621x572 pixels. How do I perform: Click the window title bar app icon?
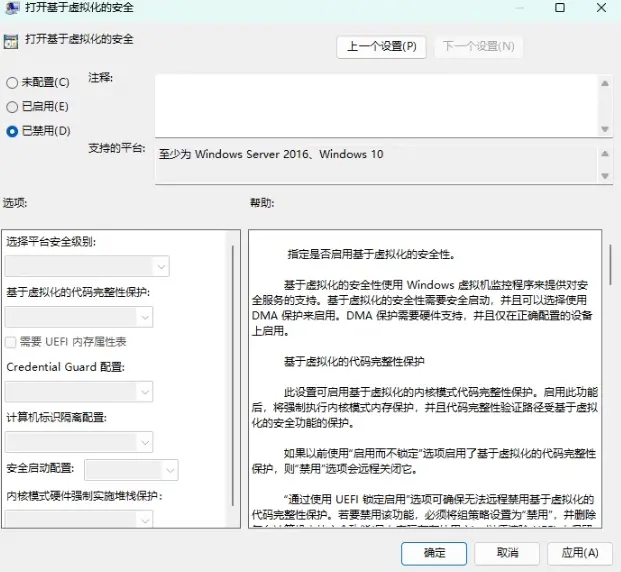pos(11,8)
